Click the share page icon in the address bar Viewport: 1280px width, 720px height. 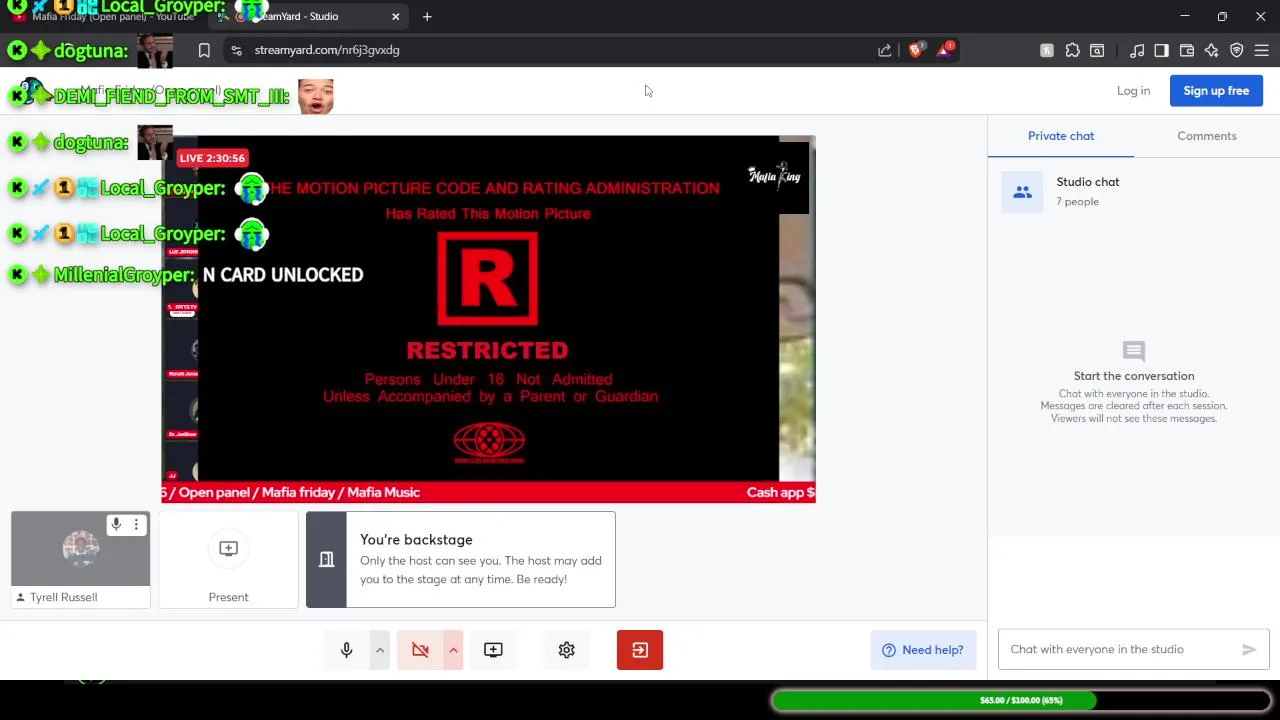(x=884, y=50)
